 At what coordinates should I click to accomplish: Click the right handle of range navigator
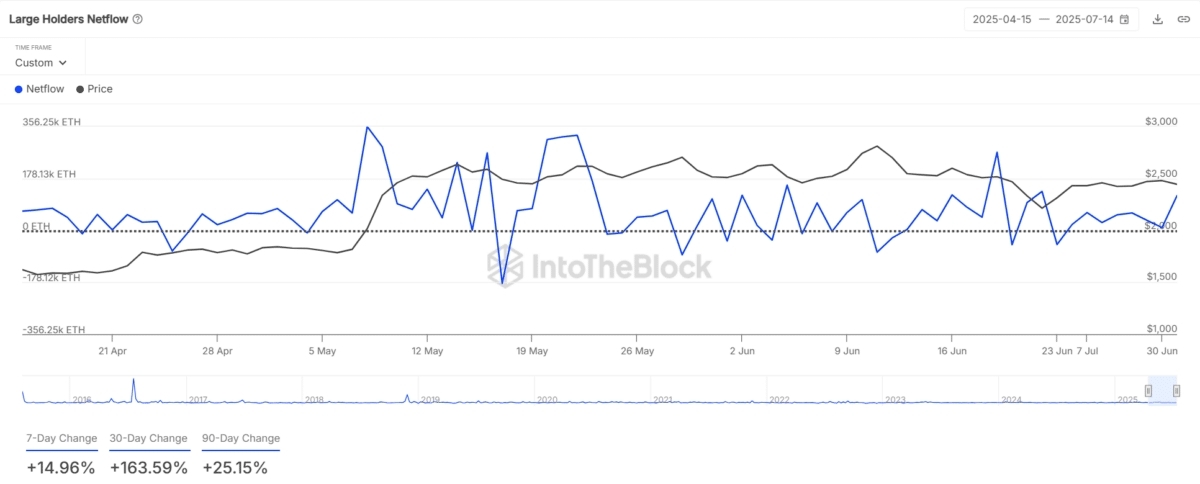(1177, 390)
